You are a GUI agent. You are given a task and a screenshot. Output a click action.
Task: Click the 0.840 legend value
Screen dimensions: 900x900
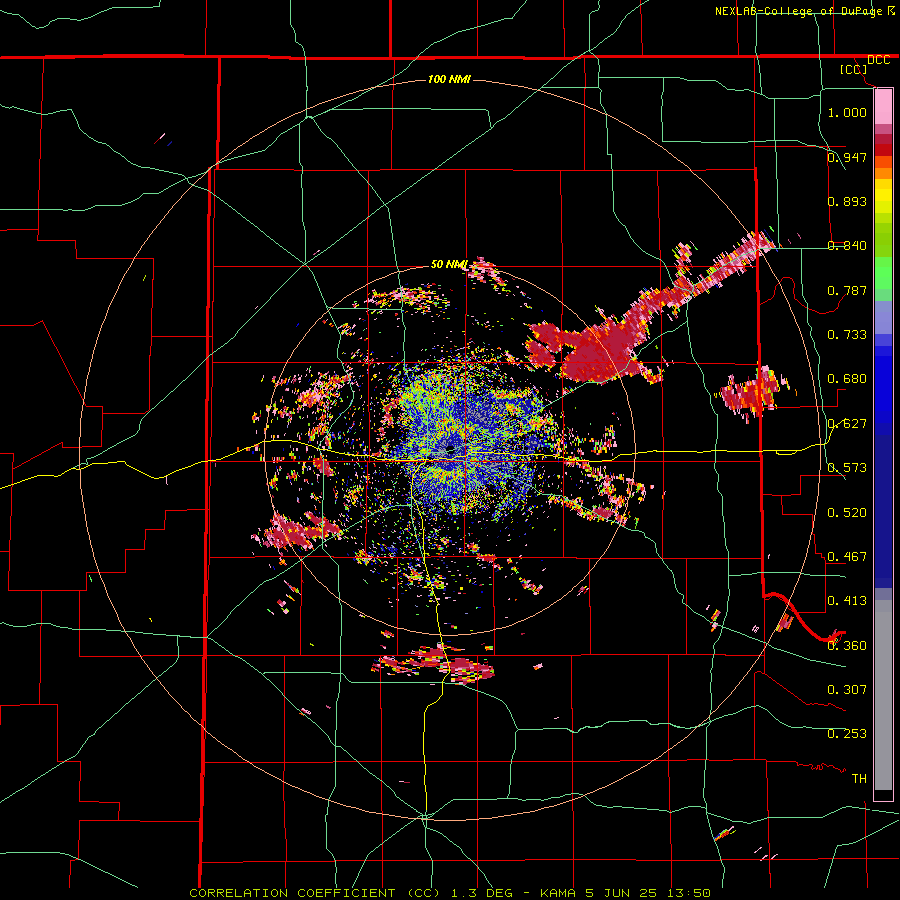847,246
